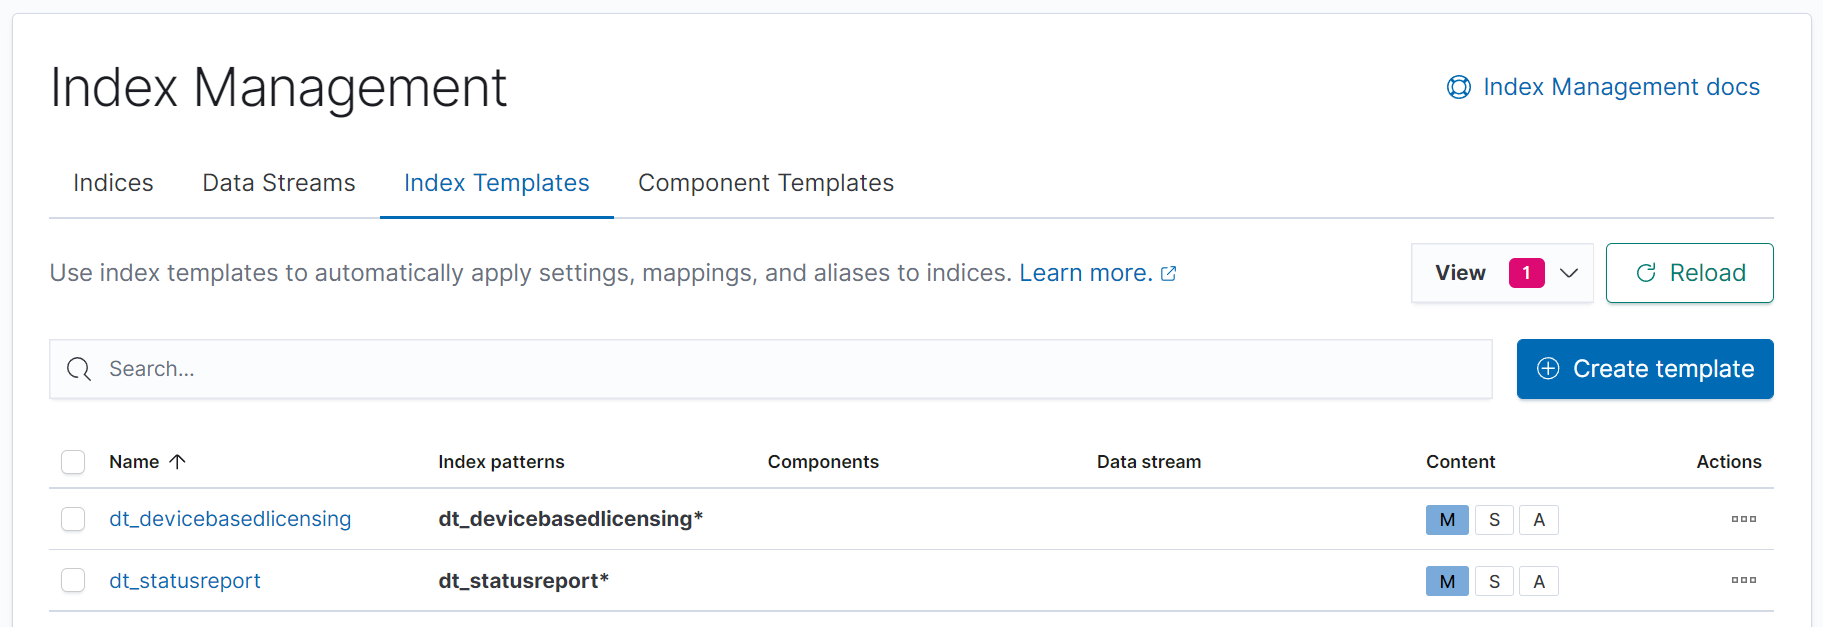Check the dt_devicebasedlicensing row checkbox
1823x627 pixels.
(73, 519)
